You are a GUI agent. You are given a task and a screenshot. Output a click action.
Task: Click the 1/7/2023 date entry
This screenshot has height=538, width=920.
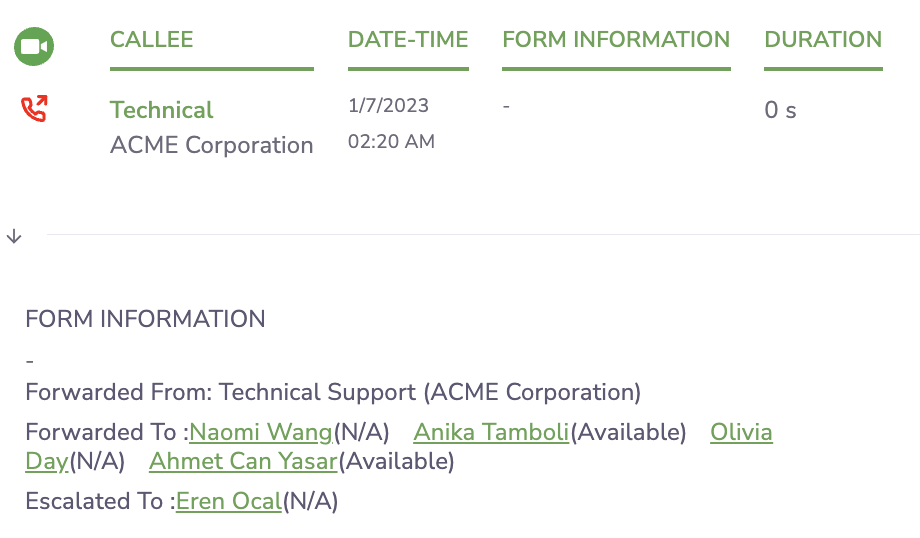[x=388, y=106]
